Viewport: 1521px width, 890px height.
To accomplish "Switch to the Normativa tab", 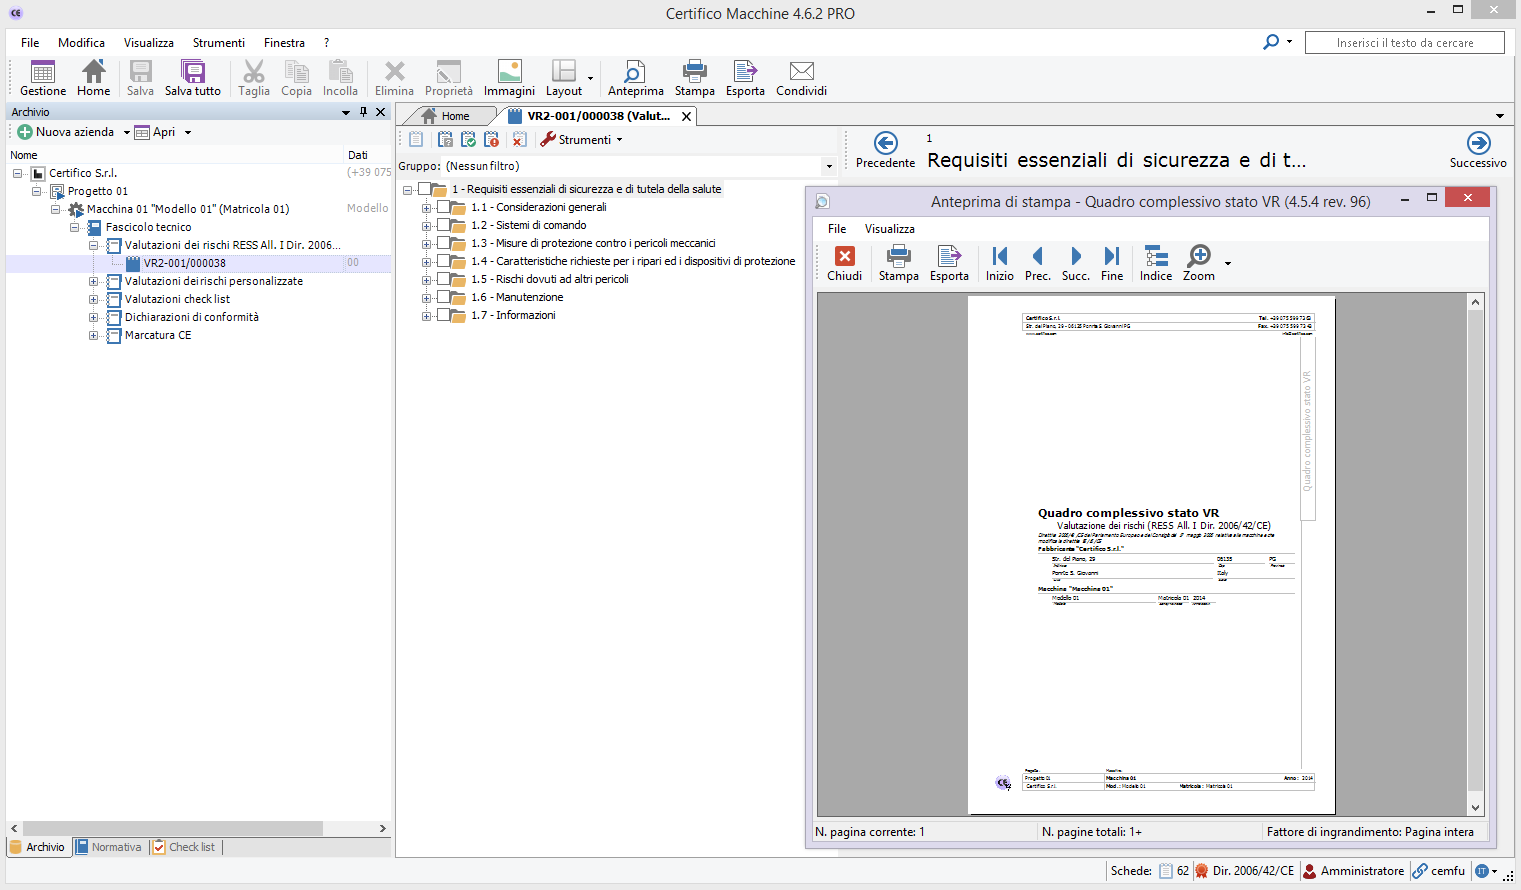I will tap(109, 847).
